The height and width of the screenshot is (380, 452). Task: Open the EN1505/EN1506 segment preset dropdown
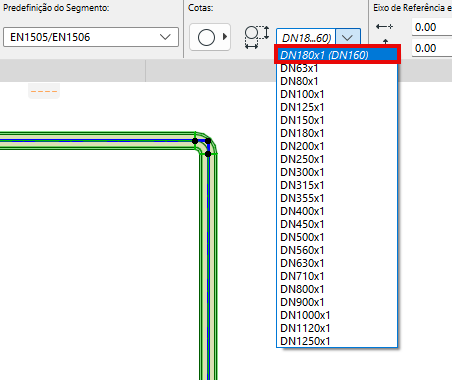(x=91, y=37)
